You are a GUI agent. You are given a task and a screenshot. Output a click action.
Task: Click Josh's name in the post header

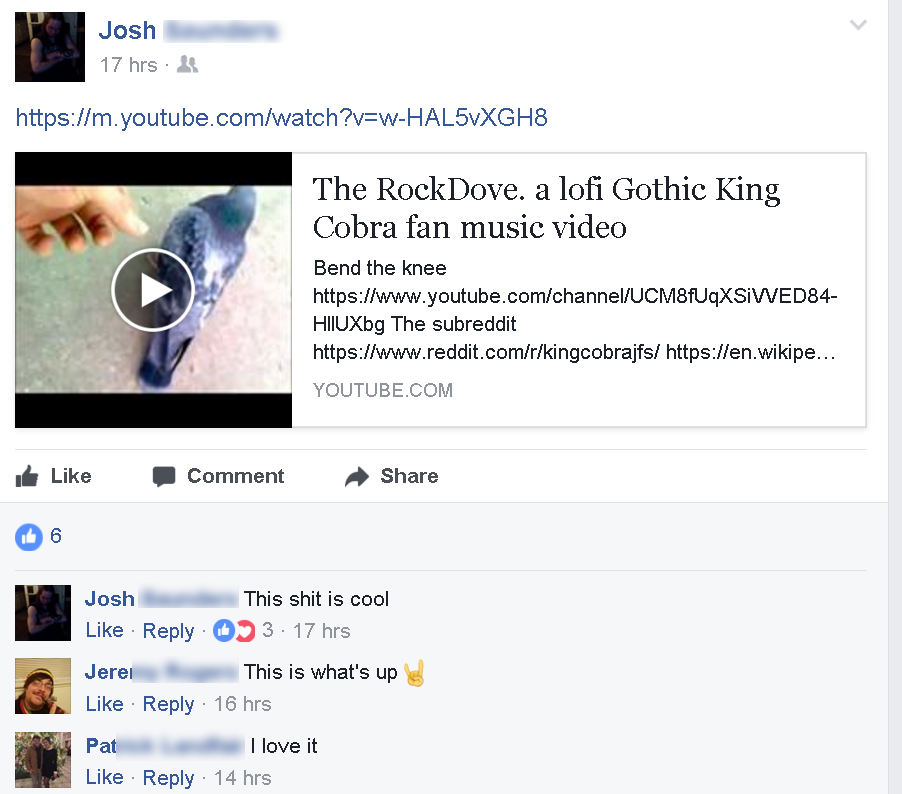pyautogui.click(x=127, y=30)
